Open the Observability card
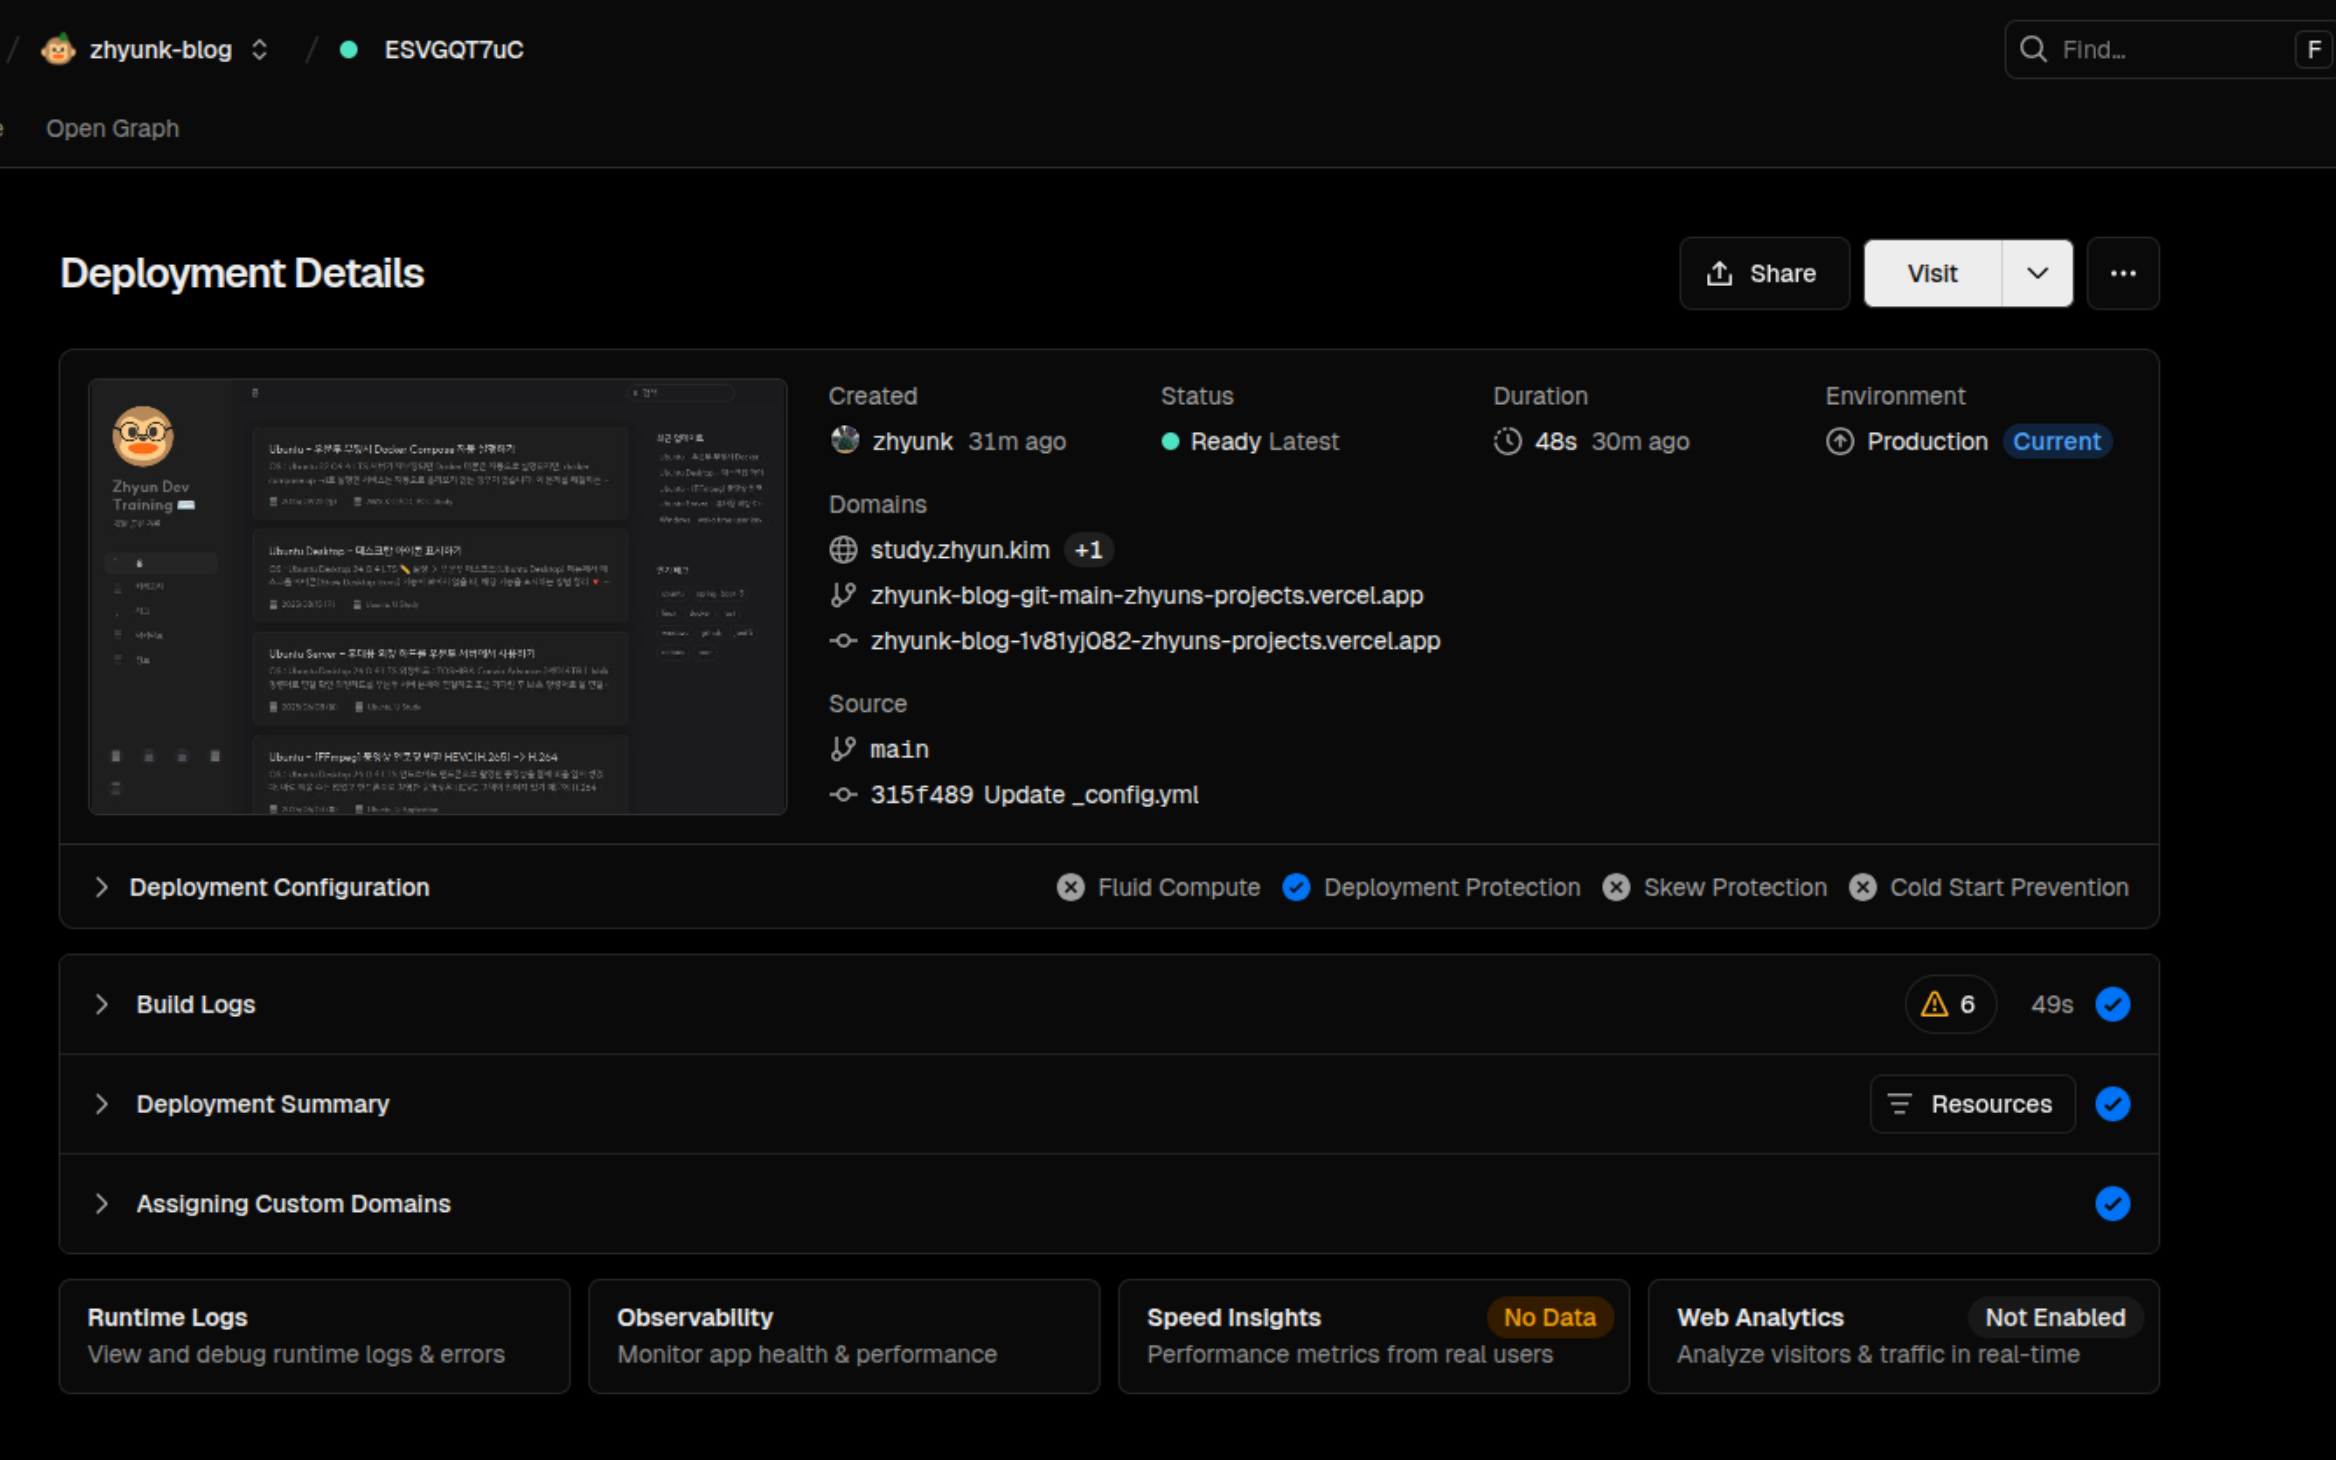 [844, 1336]
